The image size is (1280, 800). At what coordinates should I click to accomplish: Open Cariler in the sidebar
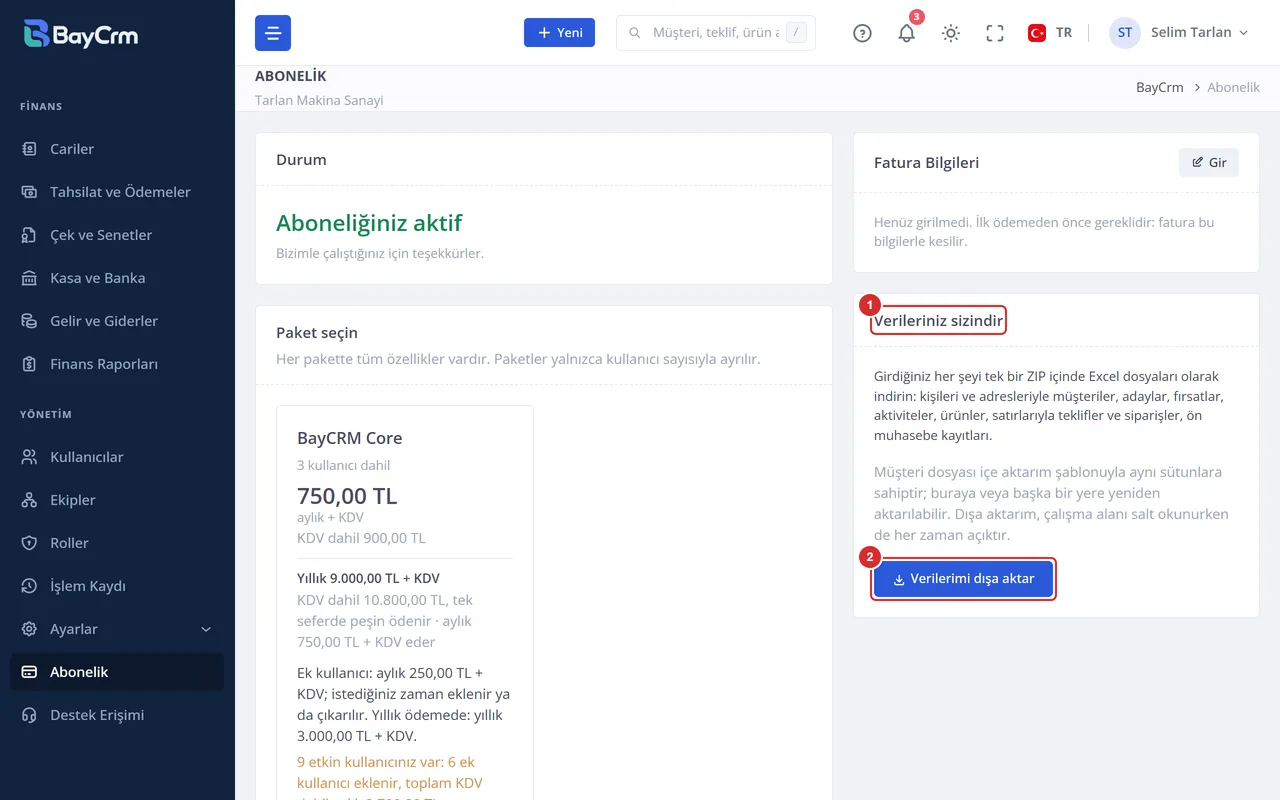[117, 149]
